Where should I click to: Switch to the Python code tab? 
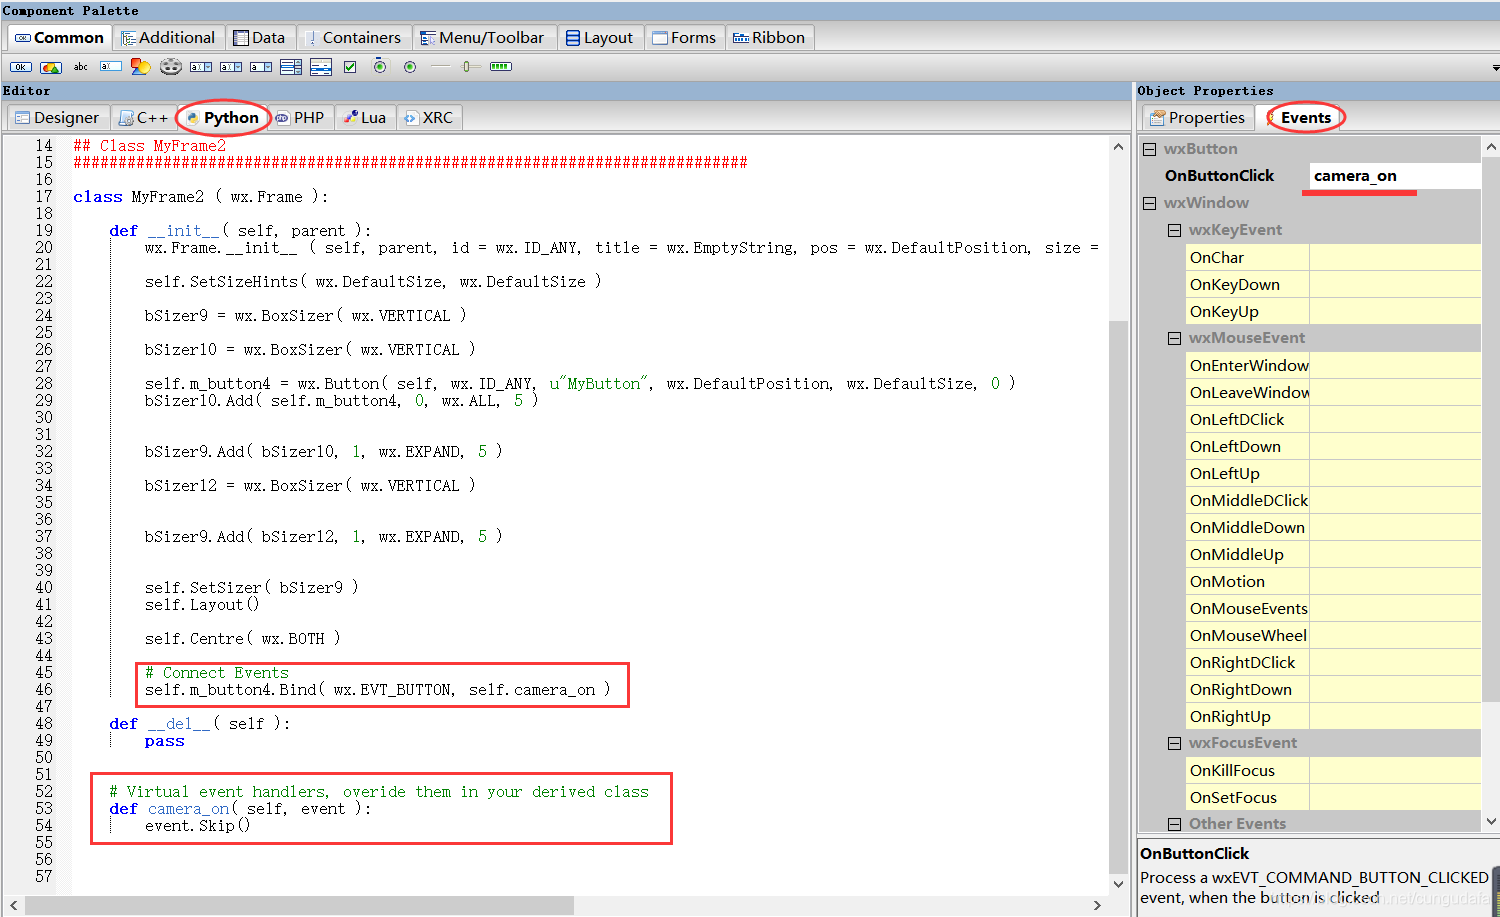223,118
